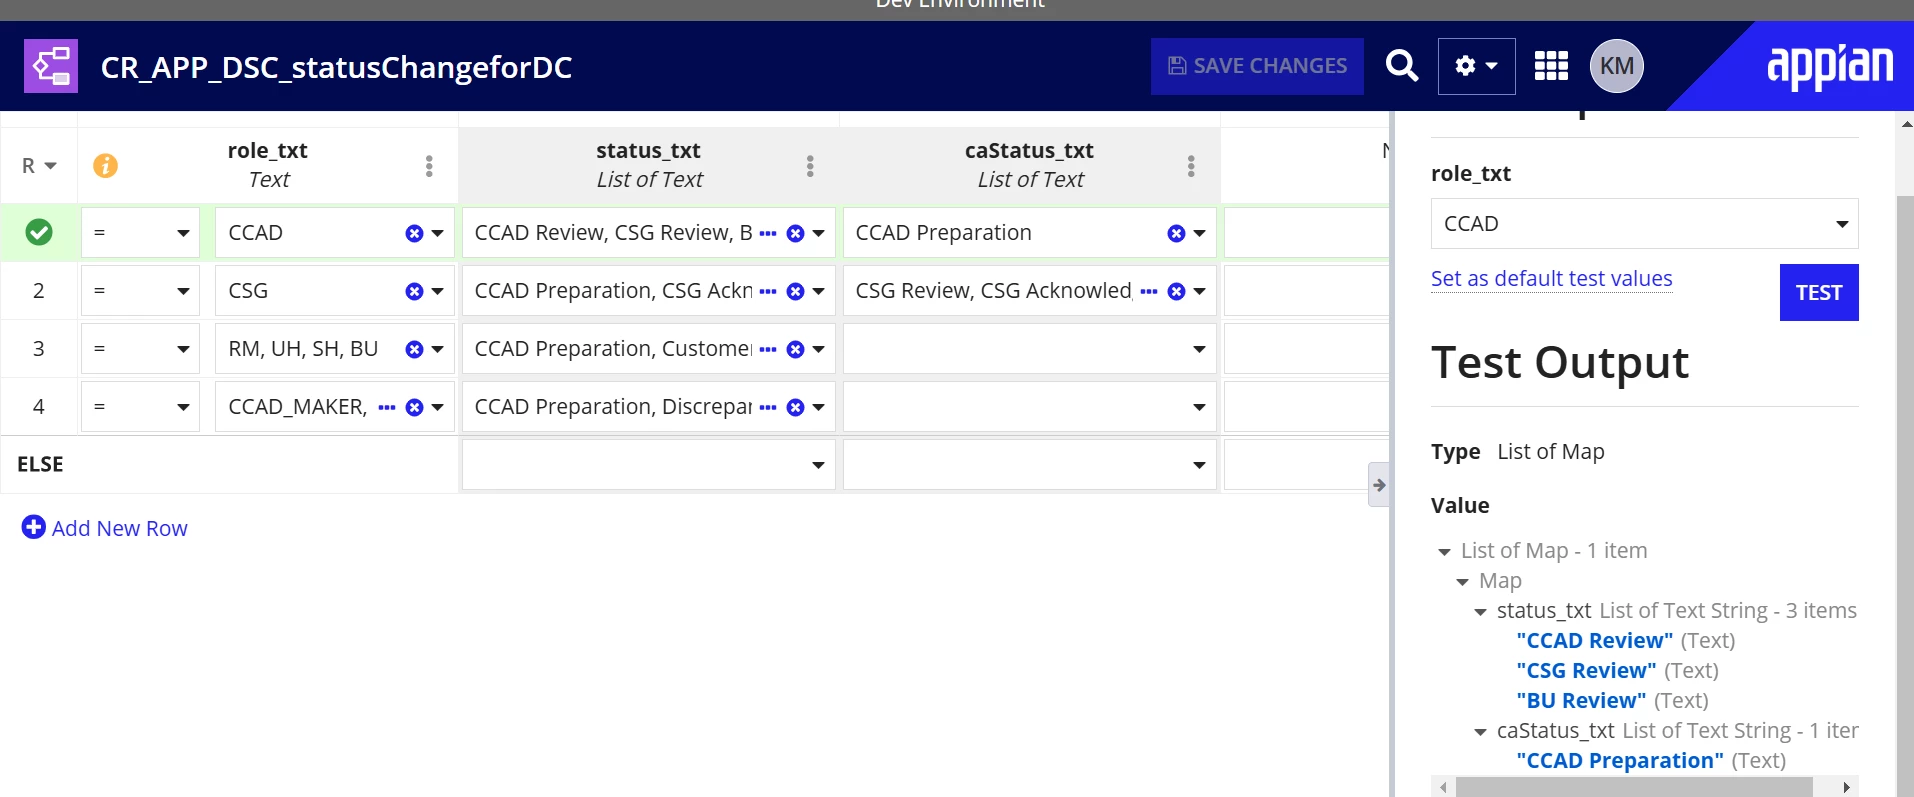The height and width of the screenshot is (797, 1914).
Task: Open the settings gear menu
Action: (1476, 66)
